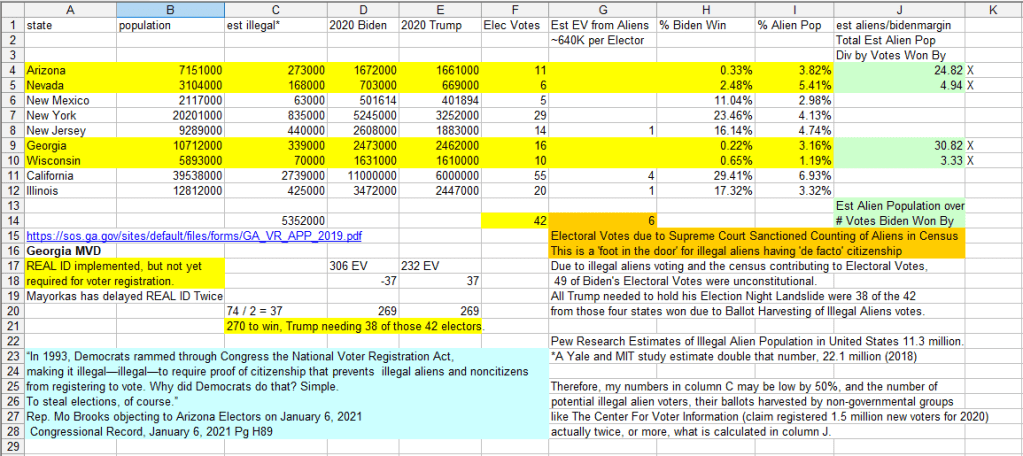The image size is (1023, 456).
Task: Select the '270 to win' yellow note
Action: point(355,327)
